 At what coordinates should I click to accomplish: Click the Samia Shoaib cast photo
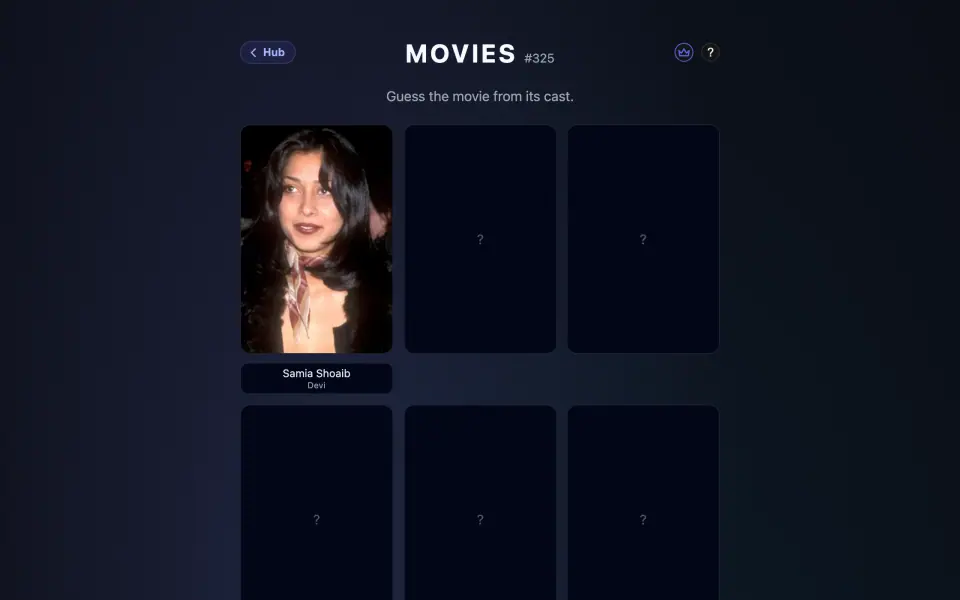pyautogui.click(x=317, y=239)
